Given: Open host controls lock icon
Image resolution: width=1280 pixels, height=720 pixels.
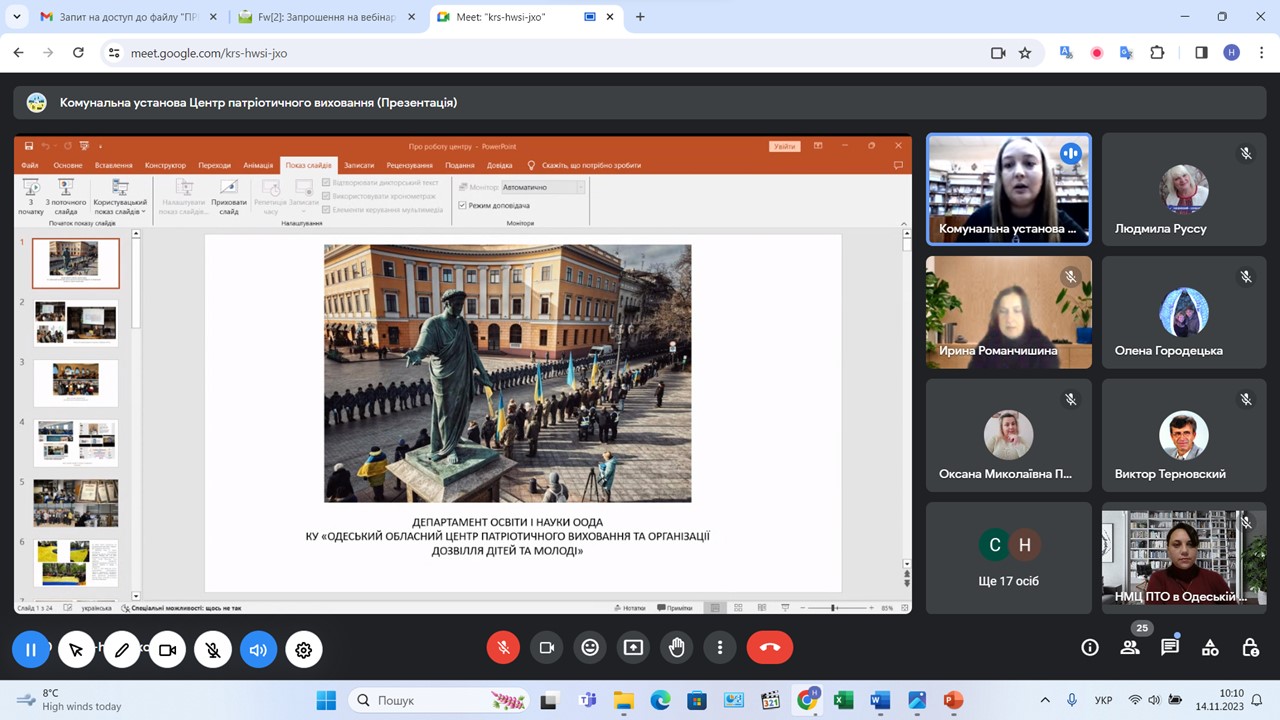Looking at the screenshot, I should pyautogui.click(x=1249, y=648).
